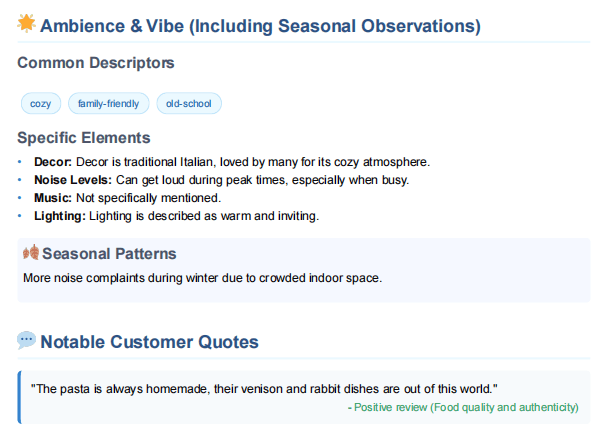Click the Music bullet label
The height and width of the screenshot is (430, 612).
pos(53,198)
